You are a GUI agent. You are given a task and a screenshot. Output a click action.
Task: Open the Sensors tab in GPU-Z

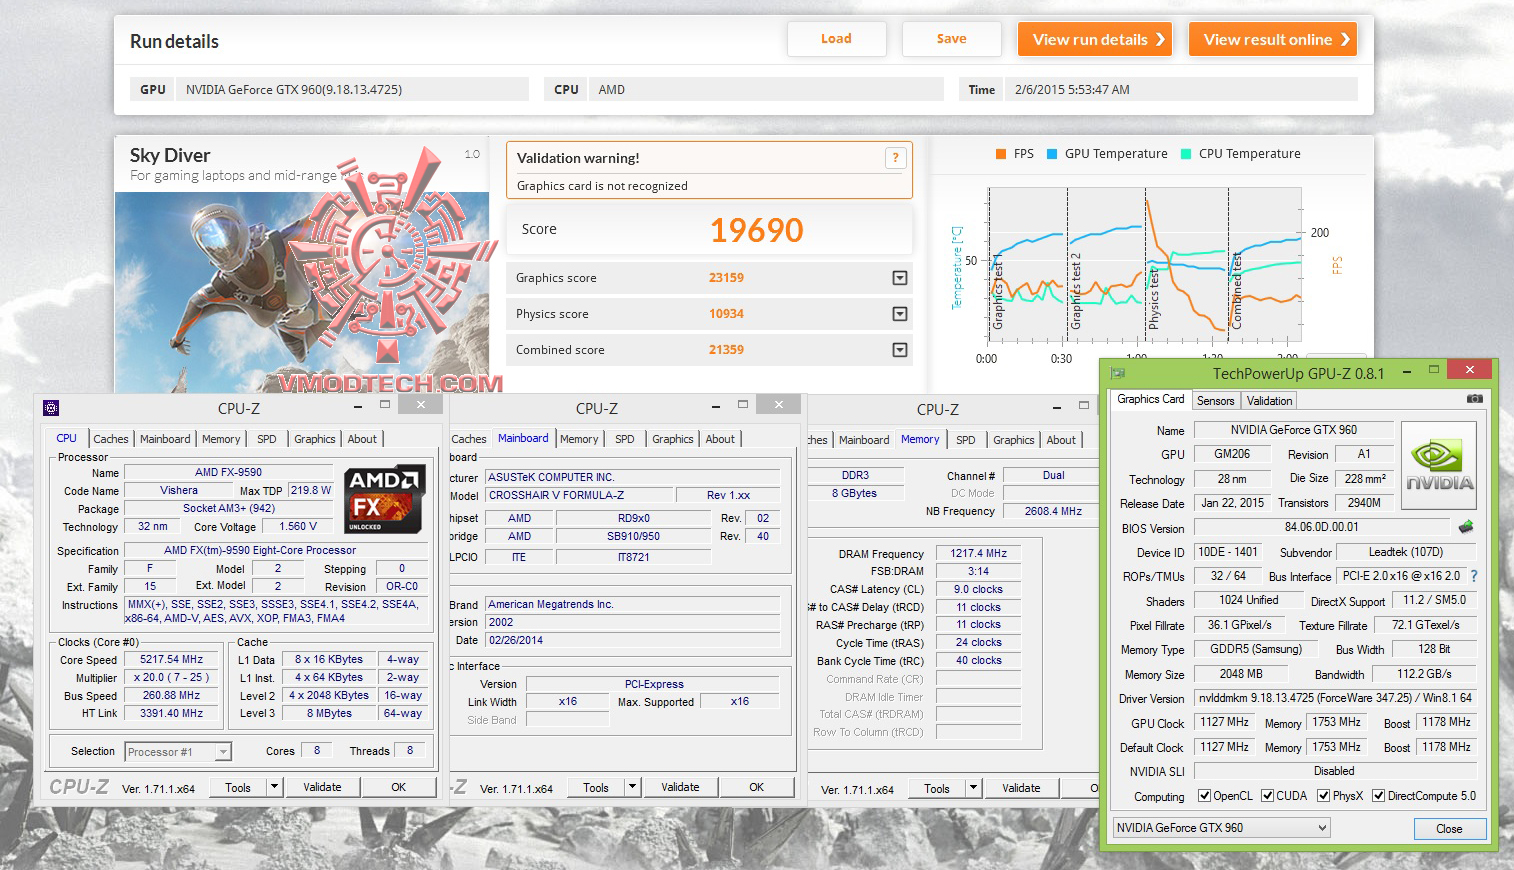tap(1216, 400)
